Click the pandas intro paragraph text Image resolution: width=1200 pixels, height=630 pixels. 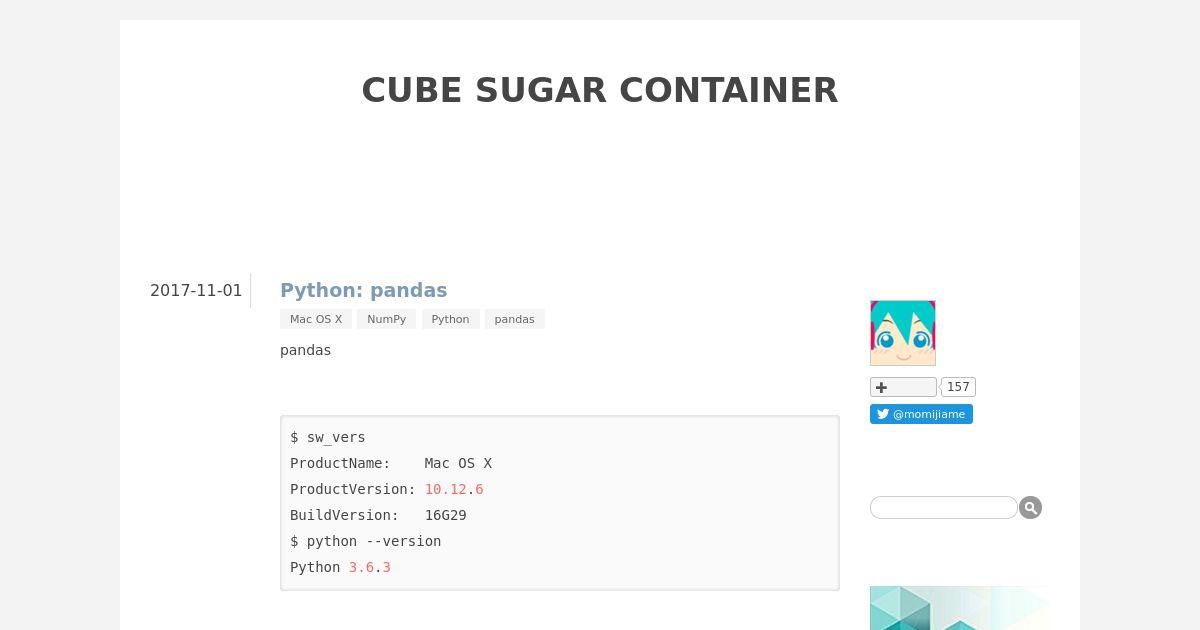tap(306, 350)
